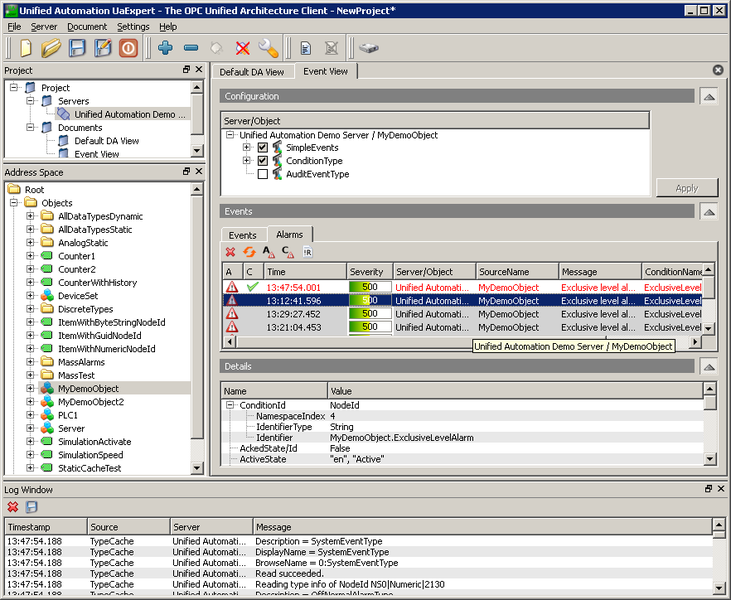This screenshot has width=731, height=600.
Task: Sort alarms by Time column header
Action: point(305,271)
